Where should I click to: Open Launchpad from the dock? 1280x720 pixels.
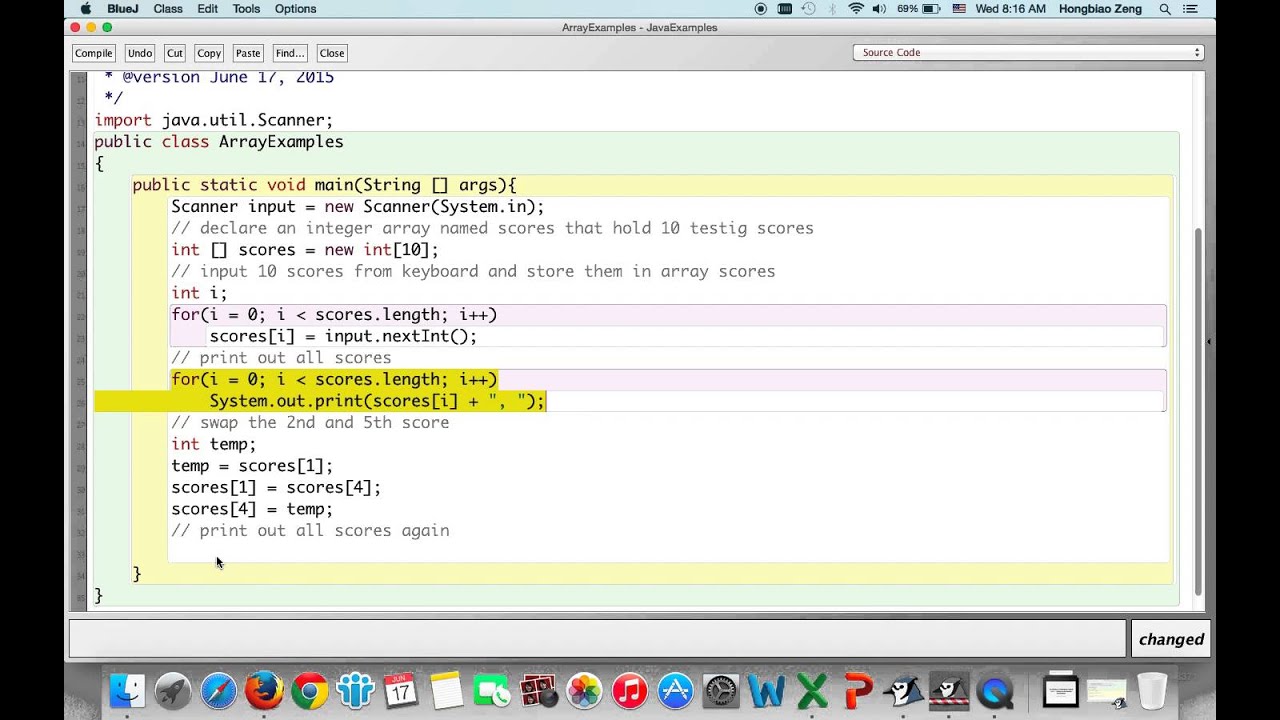coord(173,691)
